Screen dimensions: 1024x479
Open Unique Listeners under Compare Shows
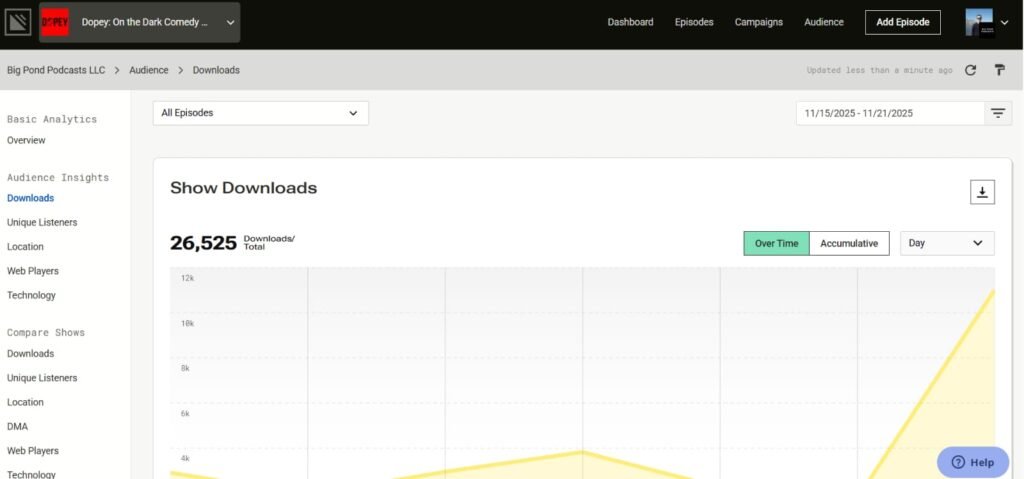42,378
